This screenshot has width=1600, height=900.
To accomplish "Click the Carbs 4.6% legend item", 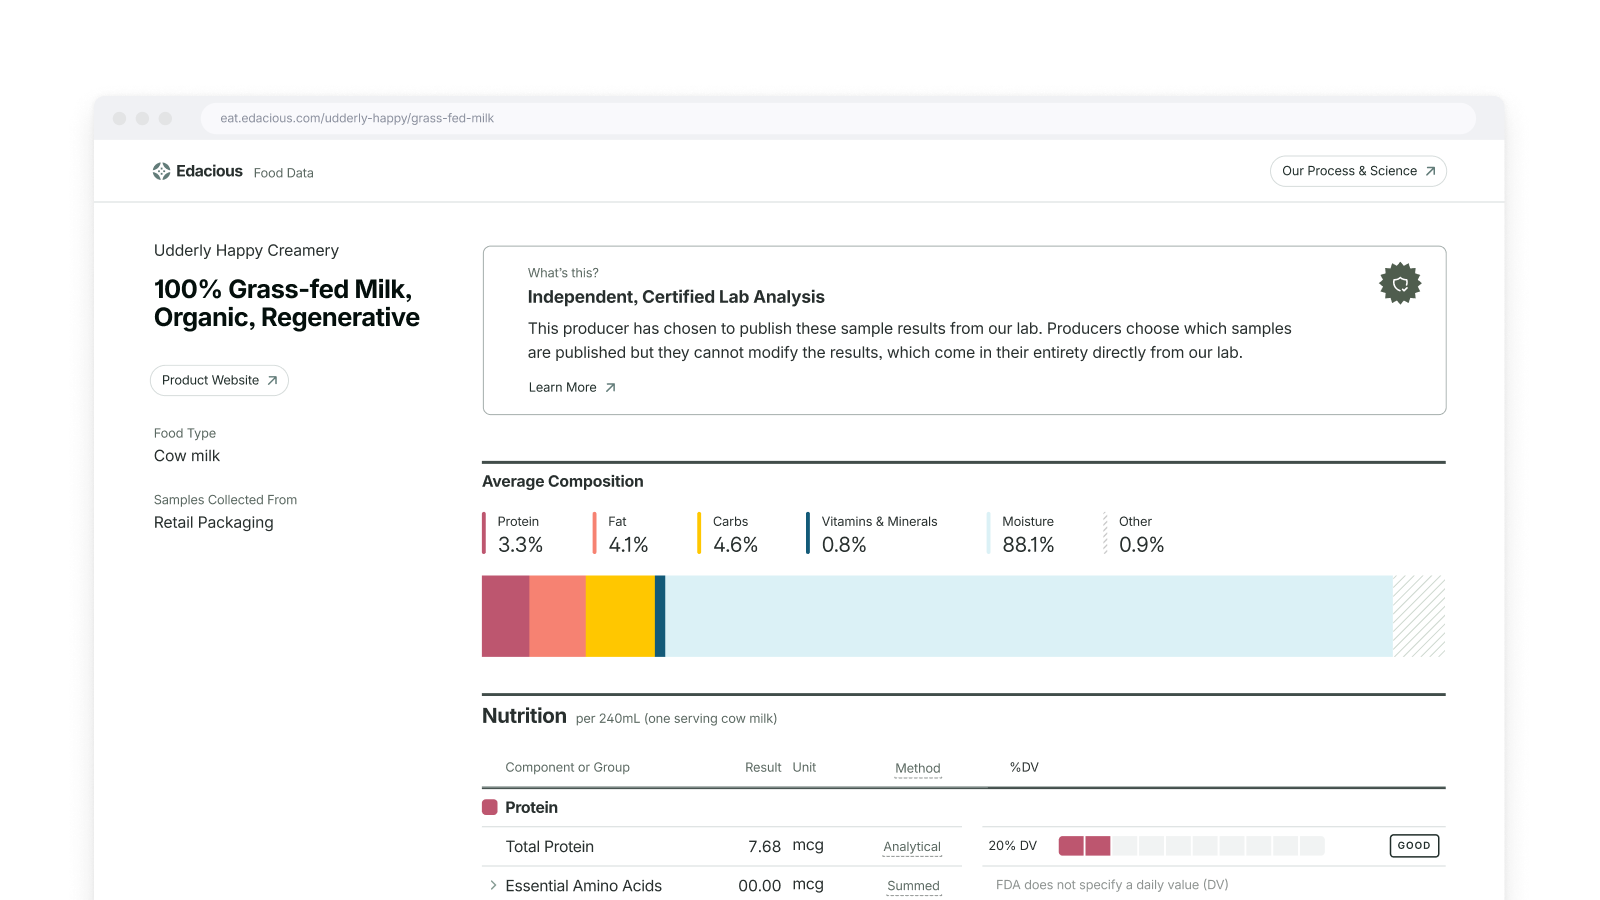I will point(728,534).
